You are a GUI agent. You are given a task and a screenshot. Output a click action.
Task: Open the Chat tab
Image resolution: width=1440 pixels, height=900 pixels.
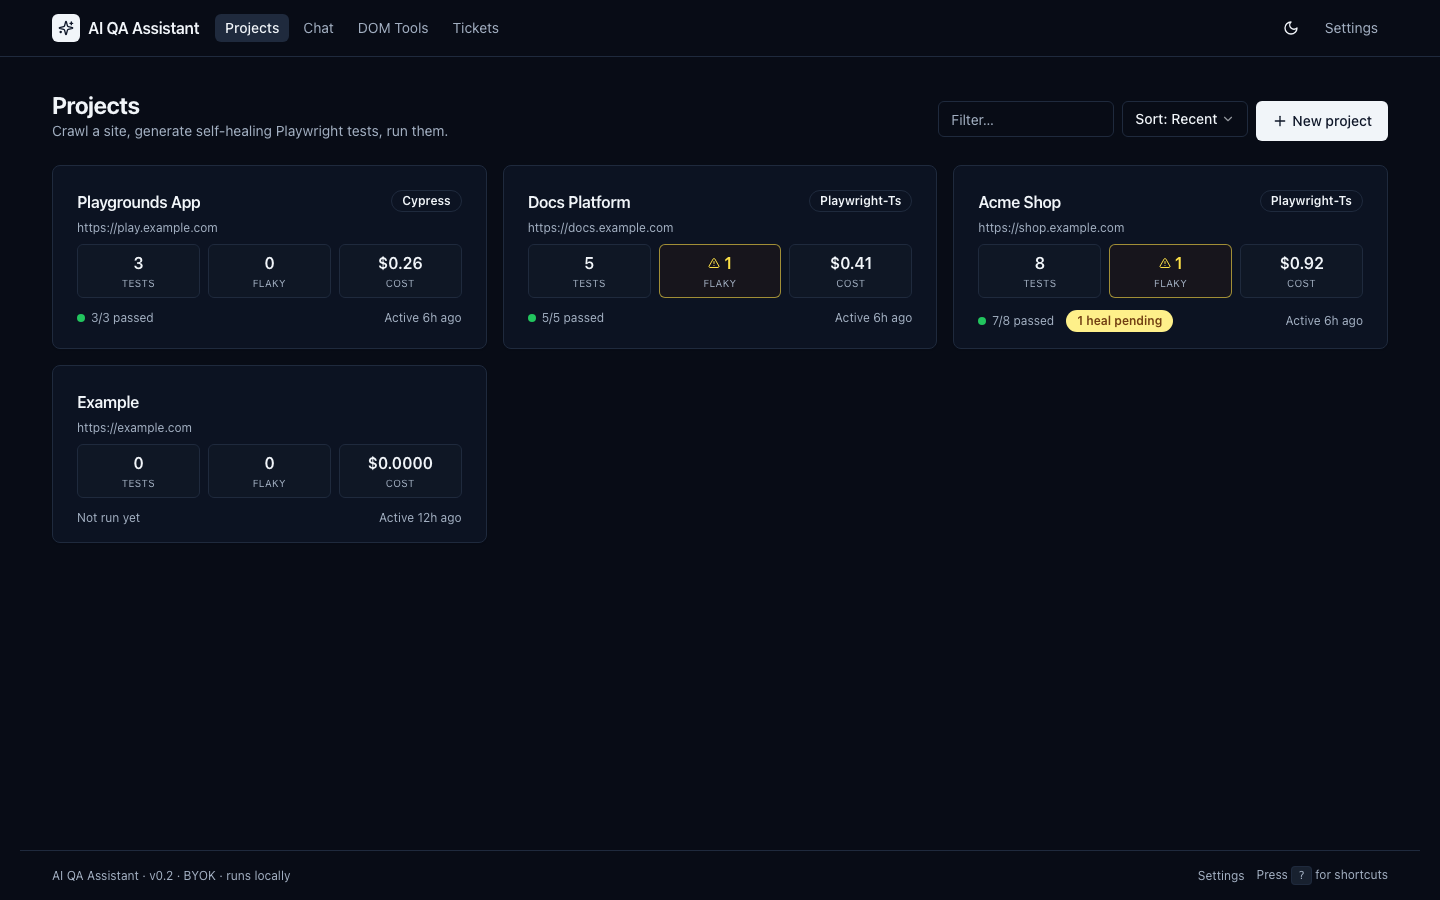[x=318, y=28]
